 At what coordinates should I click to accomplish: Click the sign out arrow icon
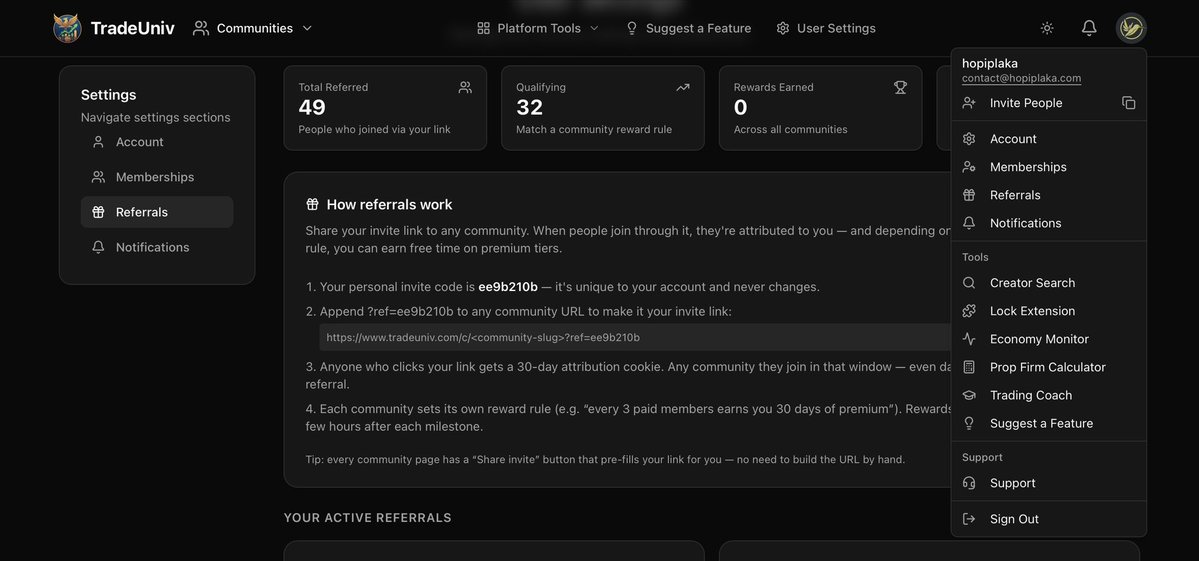click(969, 519)
